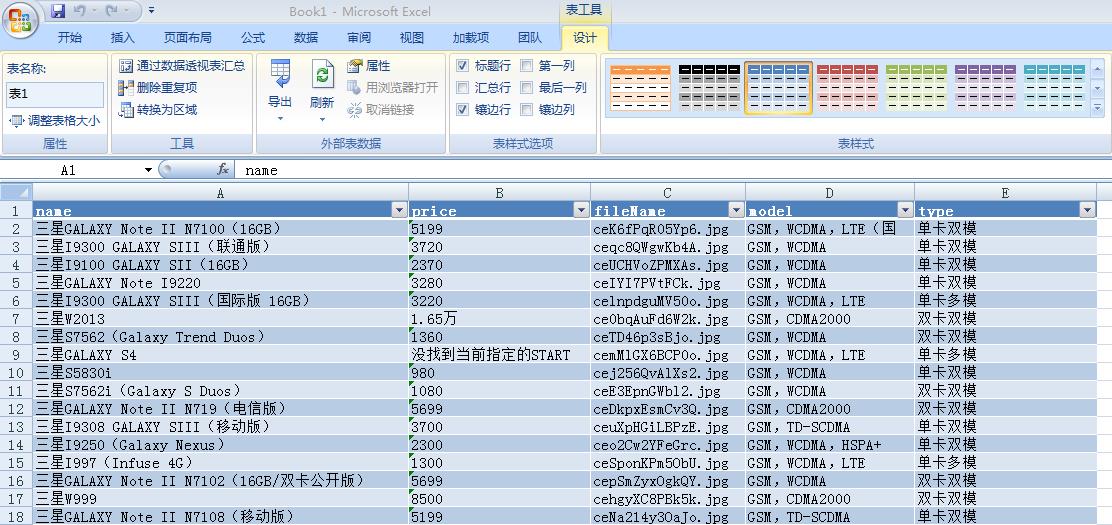Save workbook via Quick Access disk icon
The image size is (1112, 525).
[58, 11]
